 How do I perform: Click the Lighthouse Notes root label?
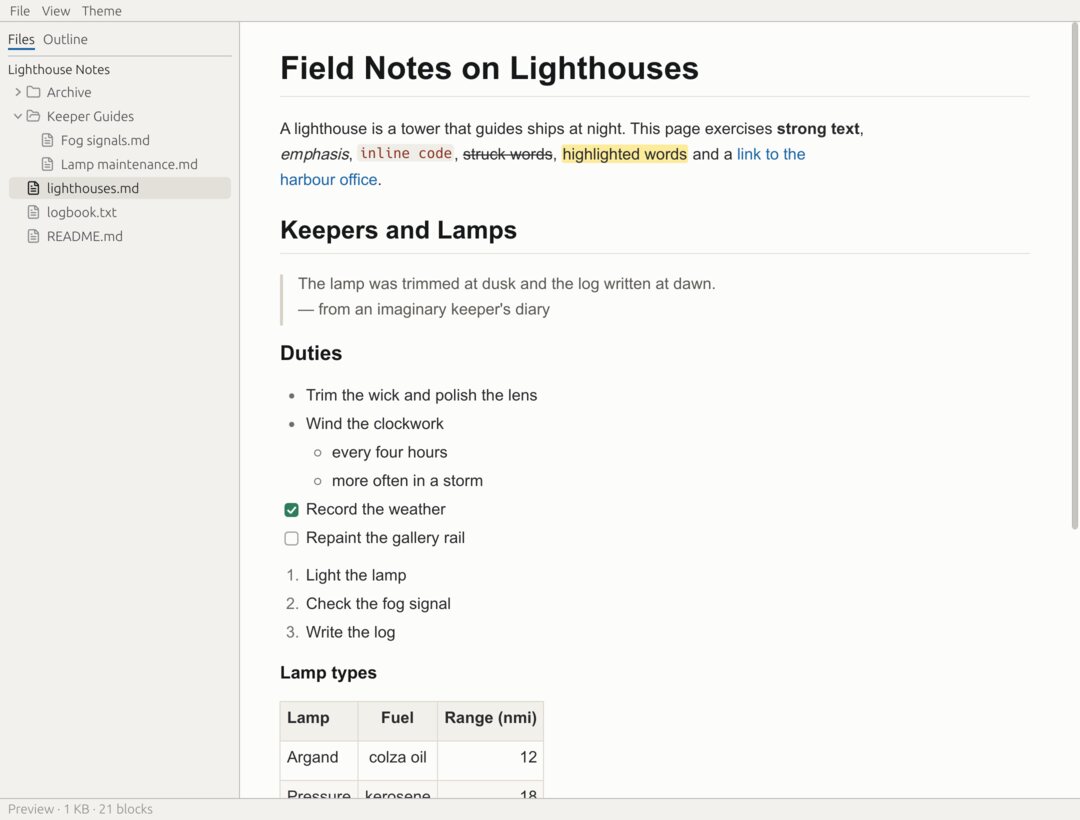point(59,70)
